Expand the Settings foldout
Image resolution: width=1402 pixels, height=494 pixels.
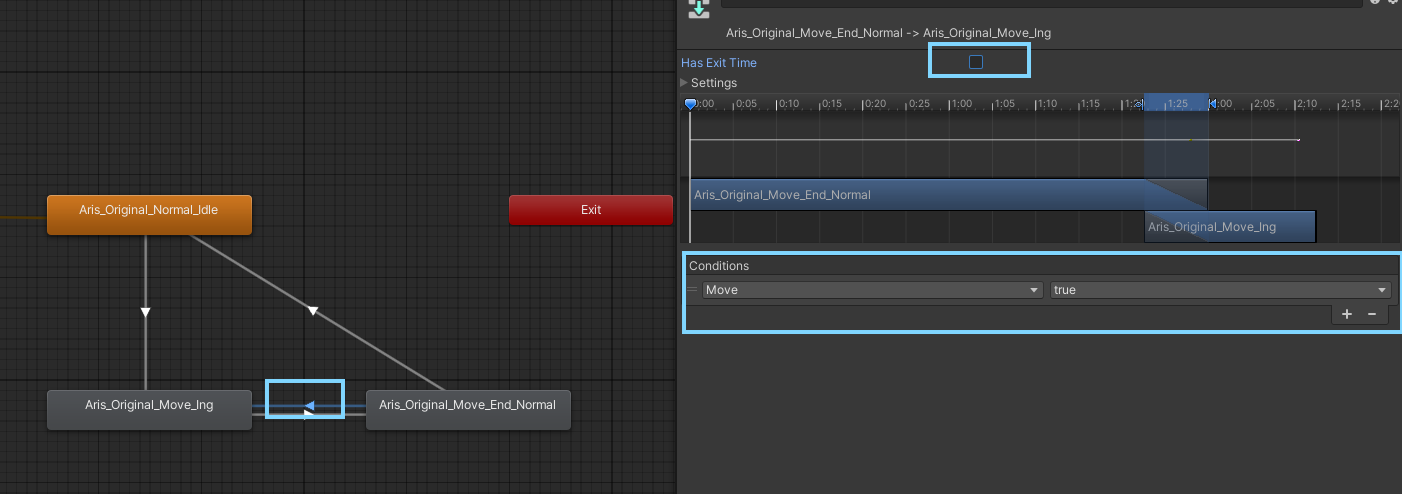click(685, 83)
